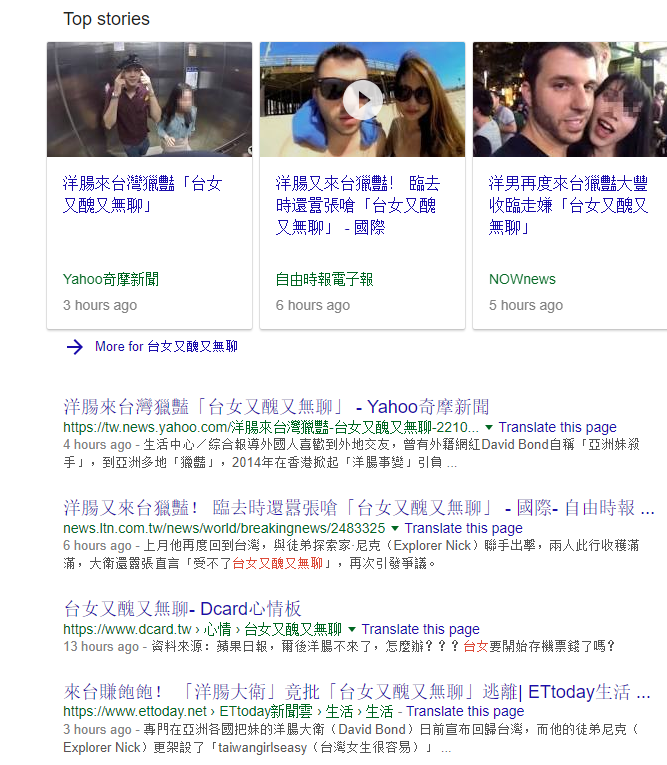Viewport: 667px width, 765px height.
Task: Open the 自由時報 search result title
Action: pos(359,508)
